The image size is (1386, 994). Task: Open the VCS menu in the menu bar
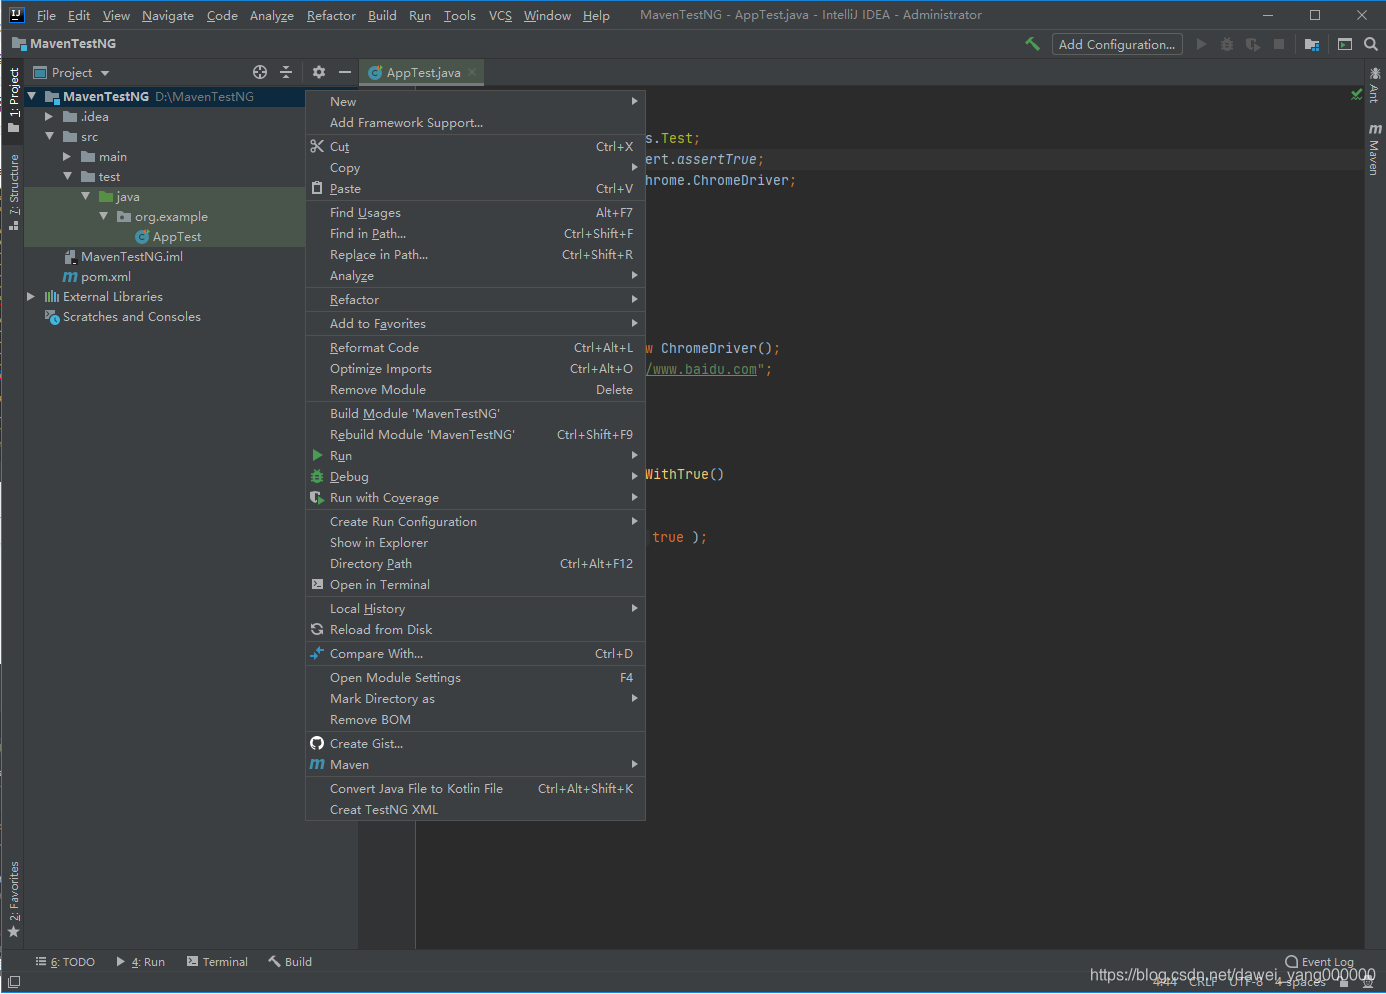tap(500, 15)
